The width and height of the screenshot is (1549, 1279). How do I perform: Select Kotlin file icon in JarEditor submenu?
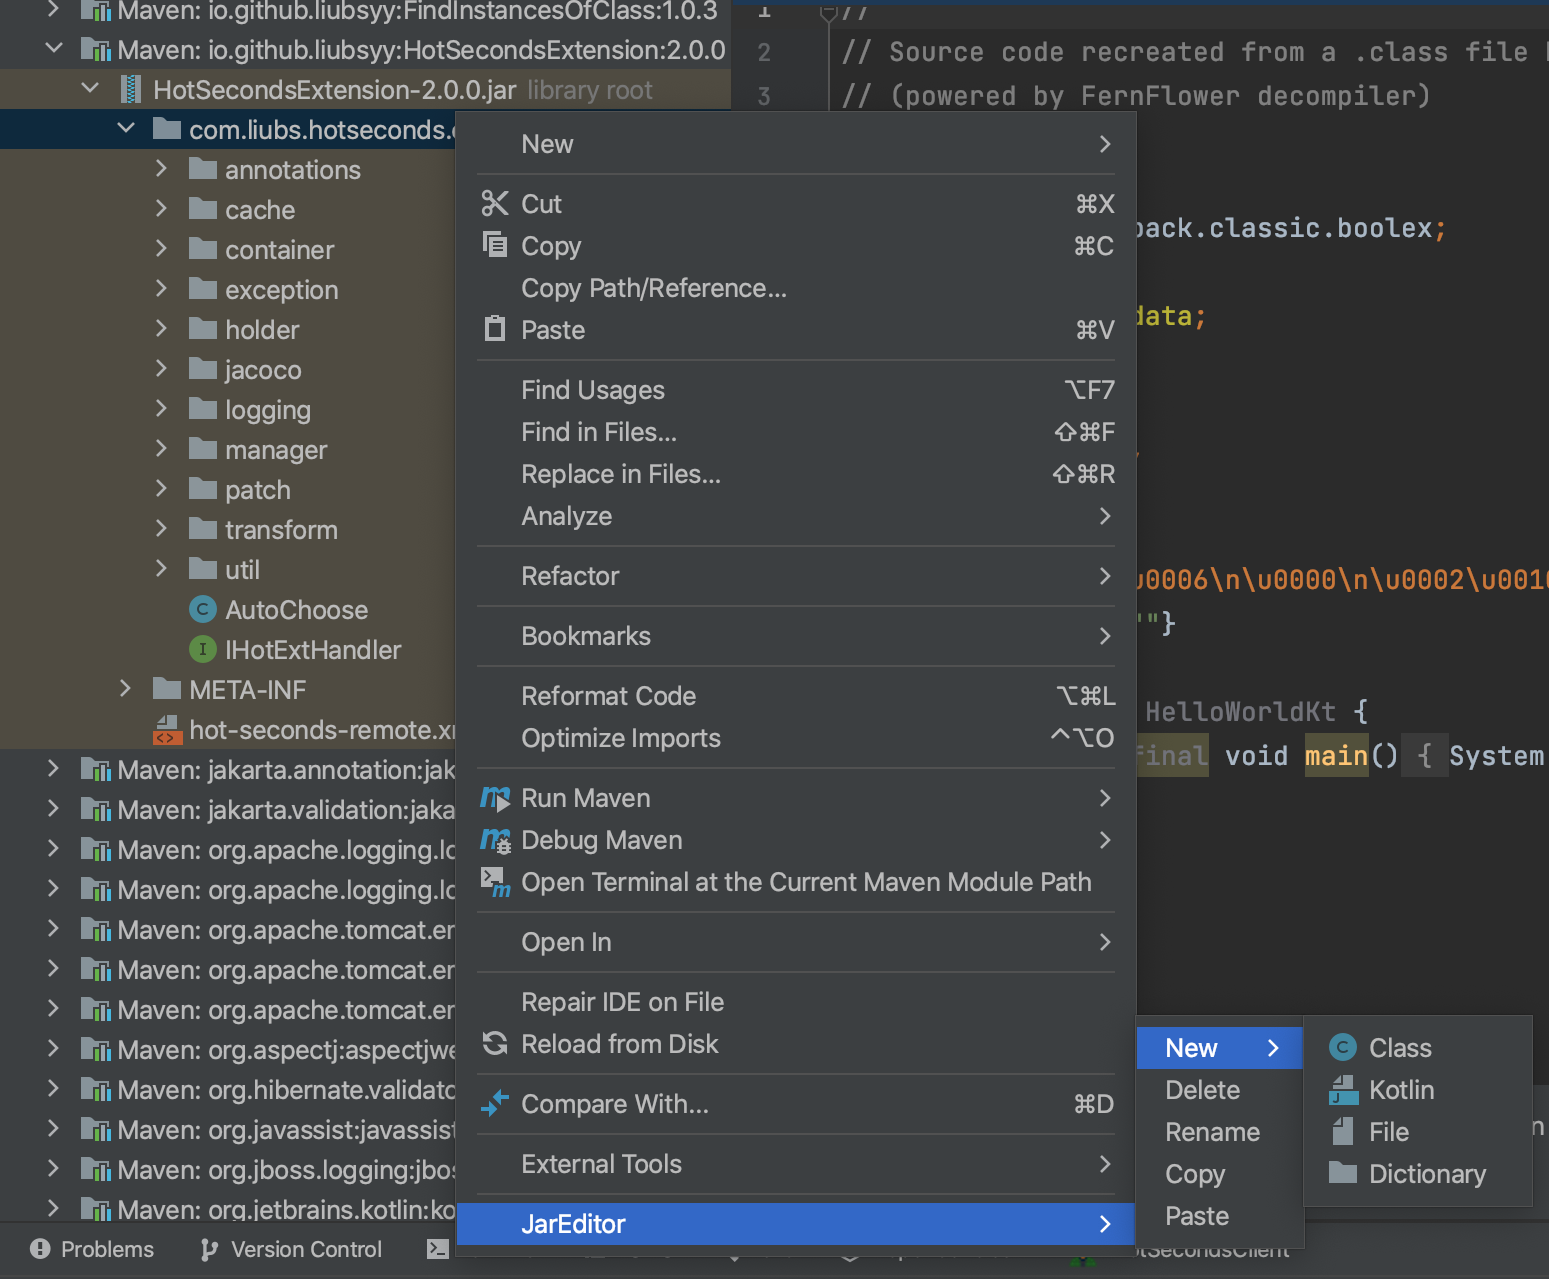1343,1090
